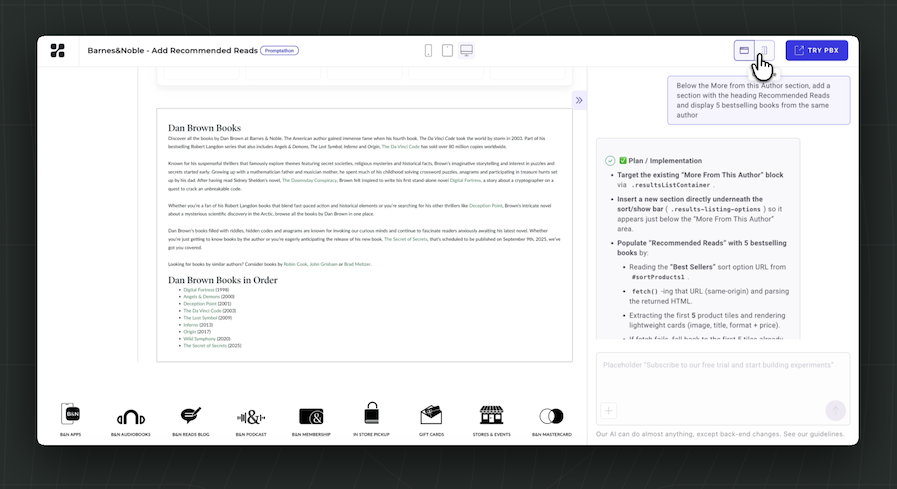Open the Robin Cook author link
This screenshot has height=489, width=897.
pyautogui.click(x=295, y=264)
